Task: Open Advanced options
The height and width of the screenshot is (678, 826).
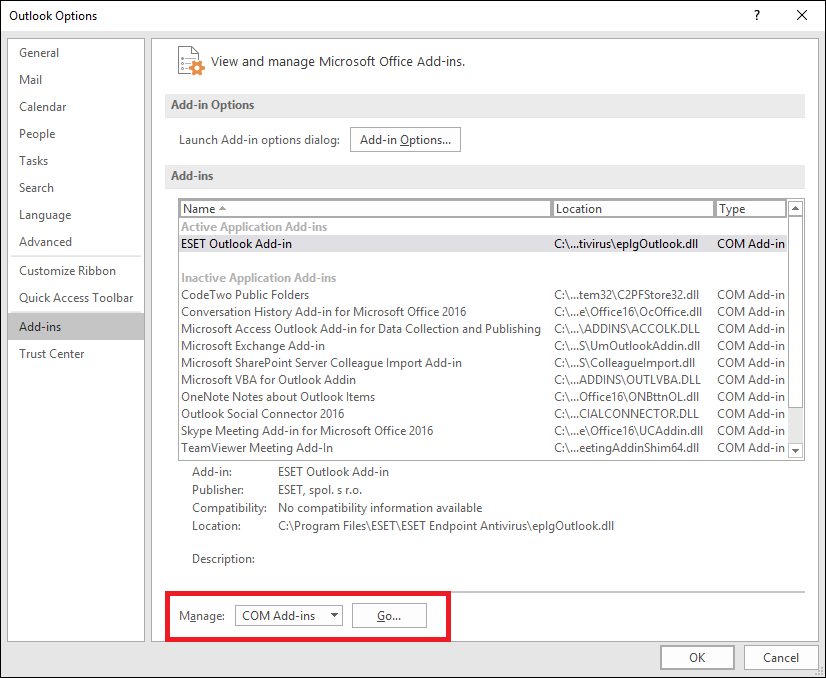Action: pyautogui.click(x=76, y=242)
